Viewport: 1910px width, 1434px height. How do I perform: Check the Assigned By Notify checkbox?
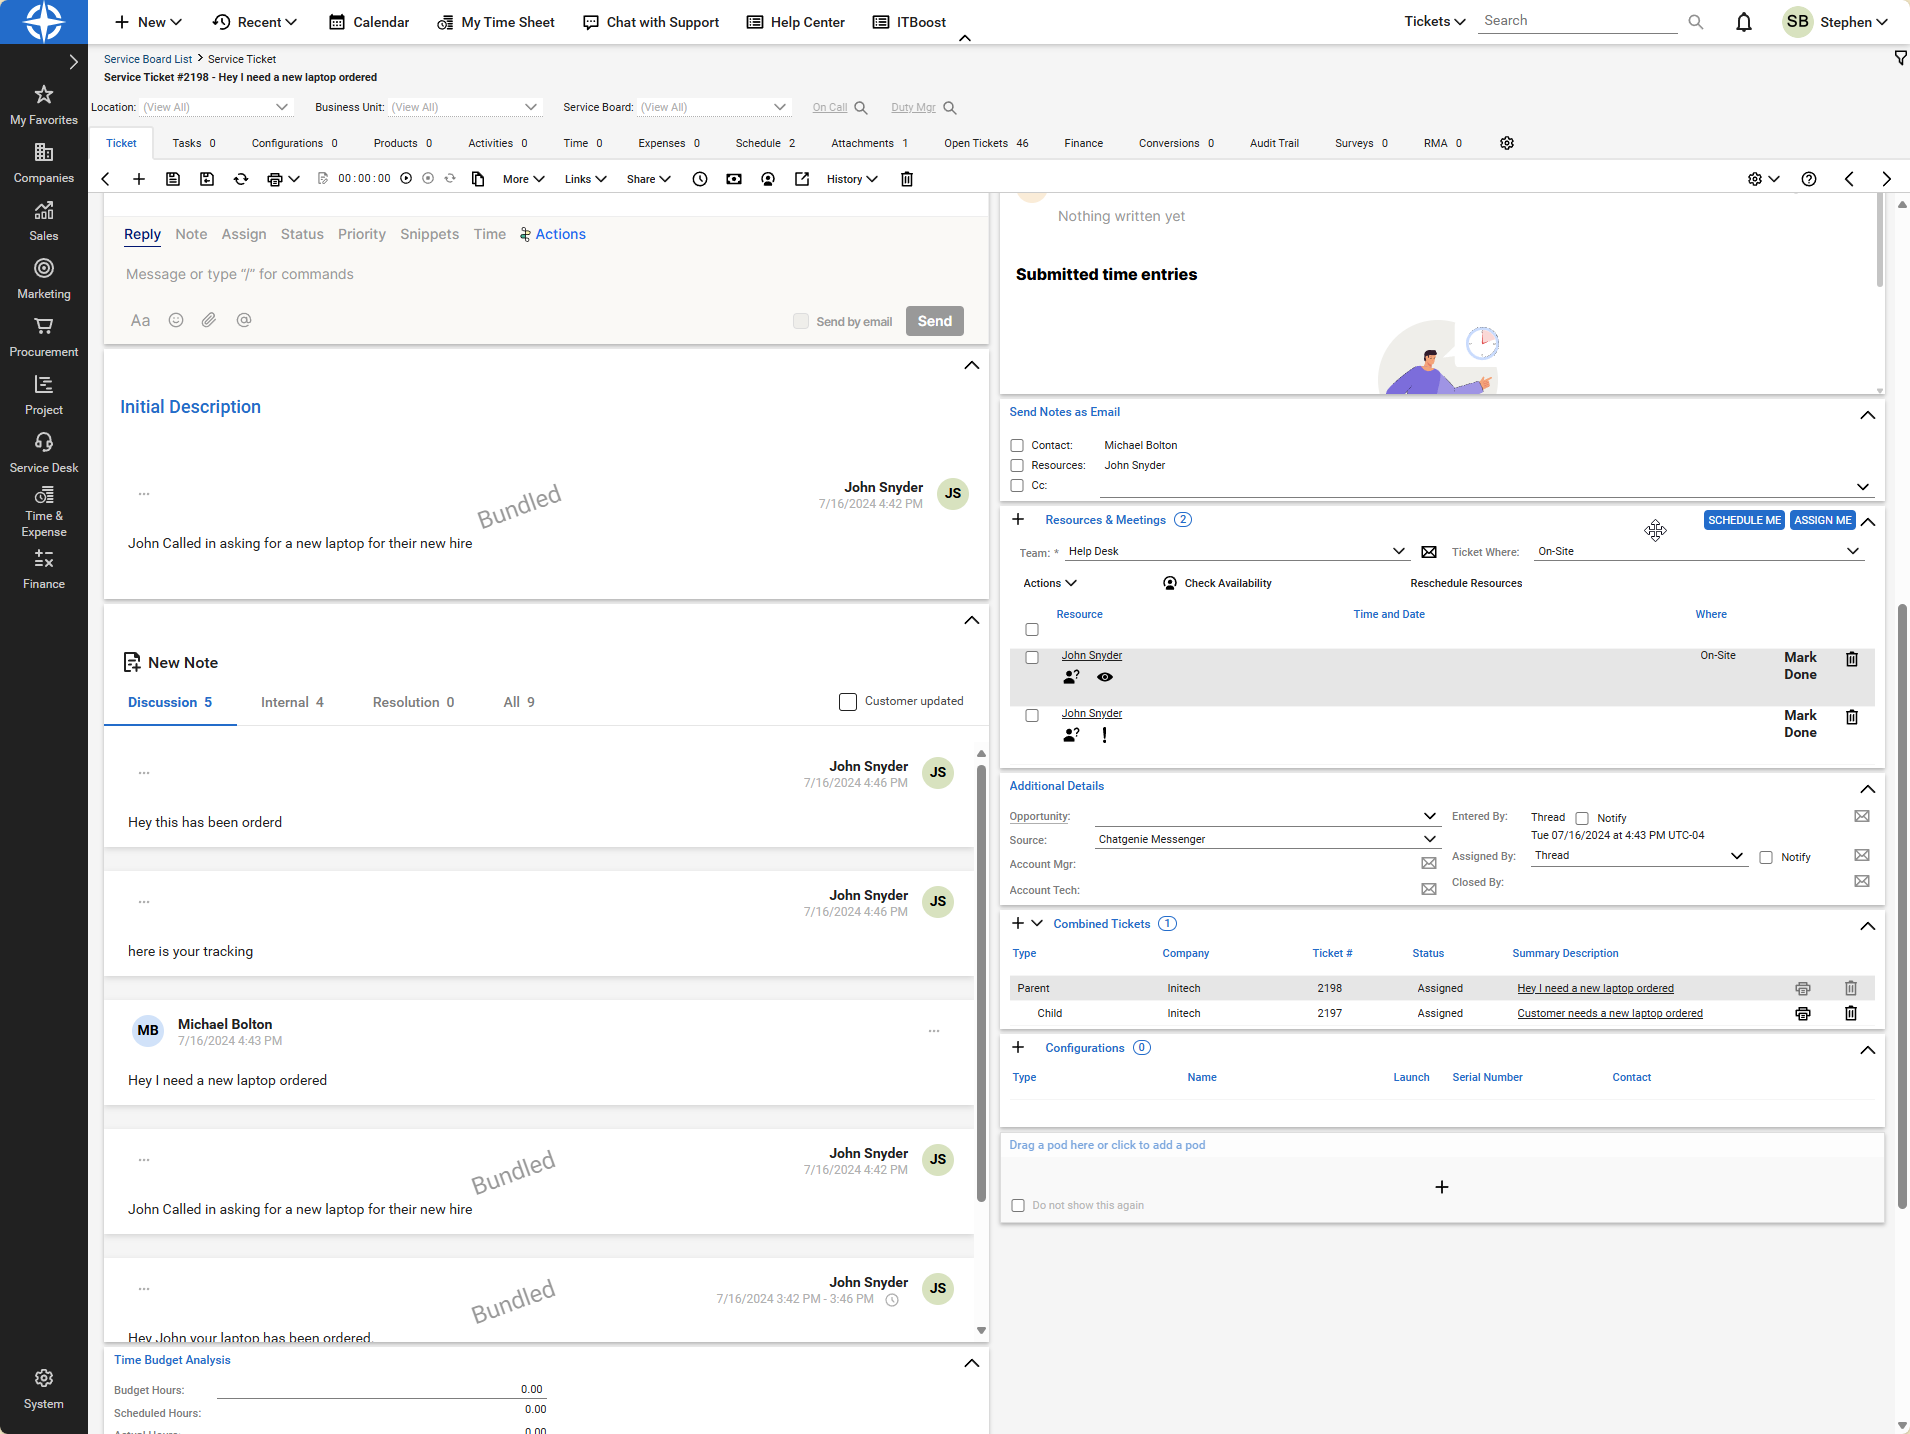coord(1766,857)
